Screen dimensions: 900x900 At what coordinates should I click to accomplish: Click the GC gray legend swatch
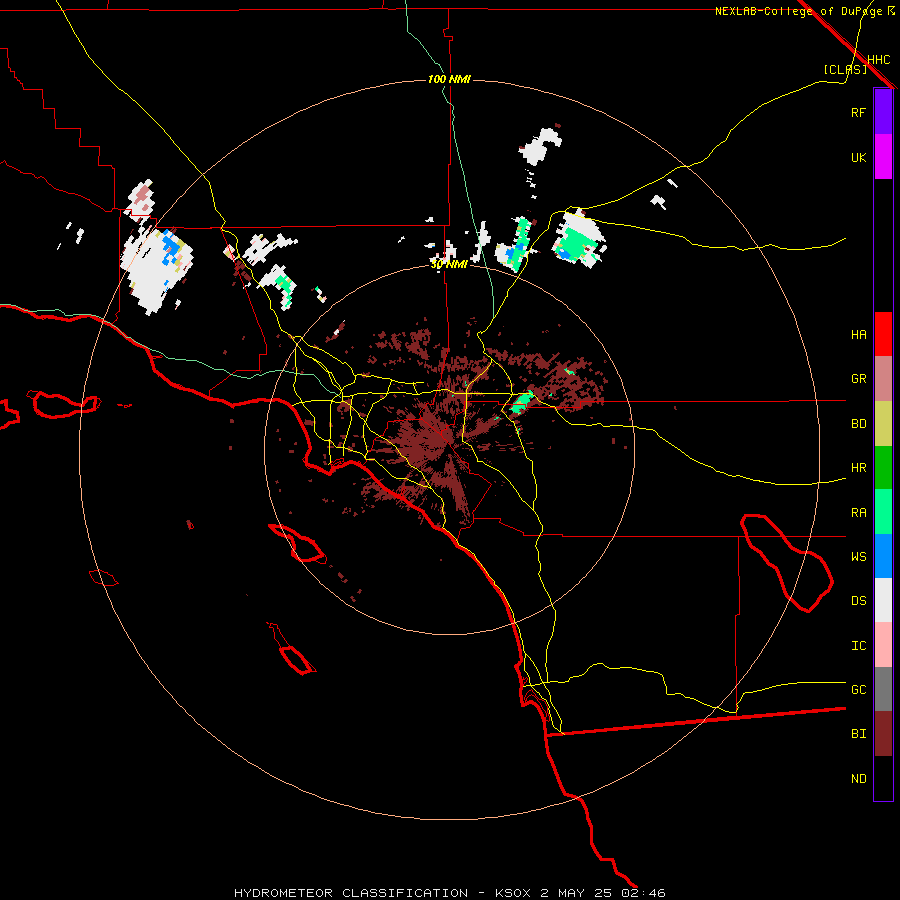883,689
